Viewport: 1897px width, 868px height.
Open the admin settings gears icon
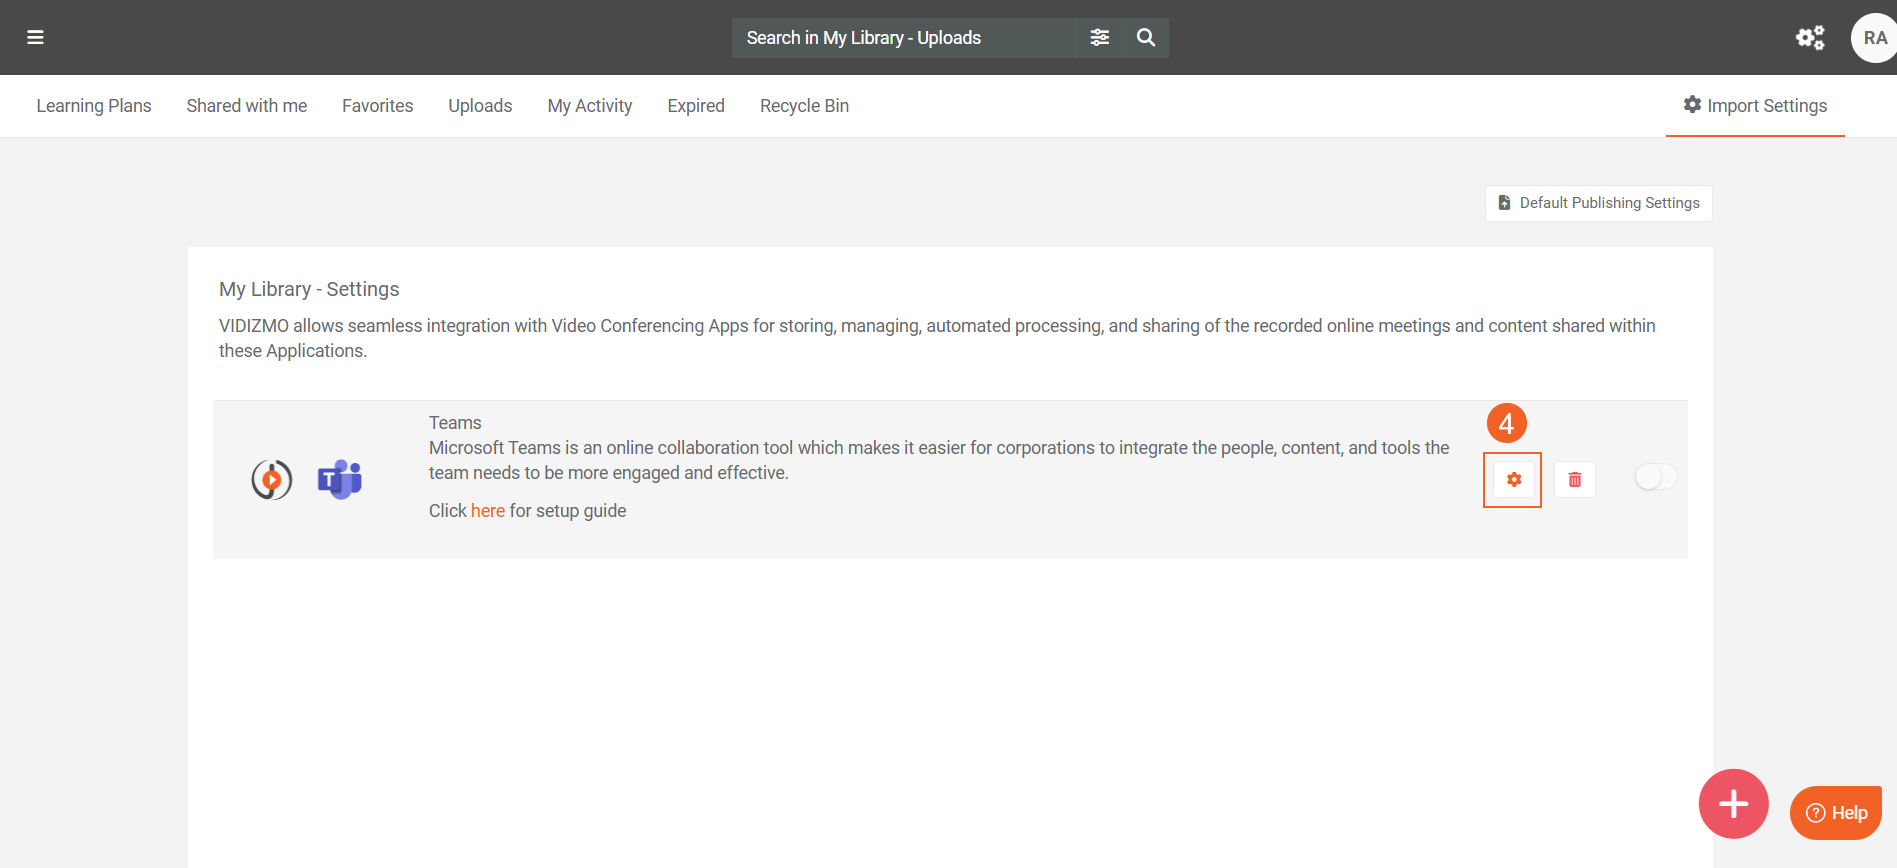click(1809, 38)
